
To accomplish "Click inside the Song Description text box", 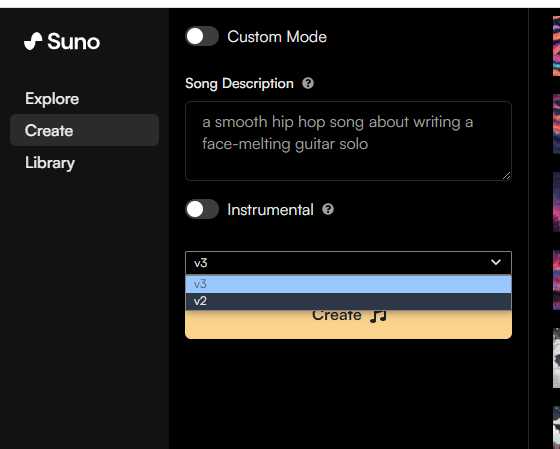I will [348, 141].
